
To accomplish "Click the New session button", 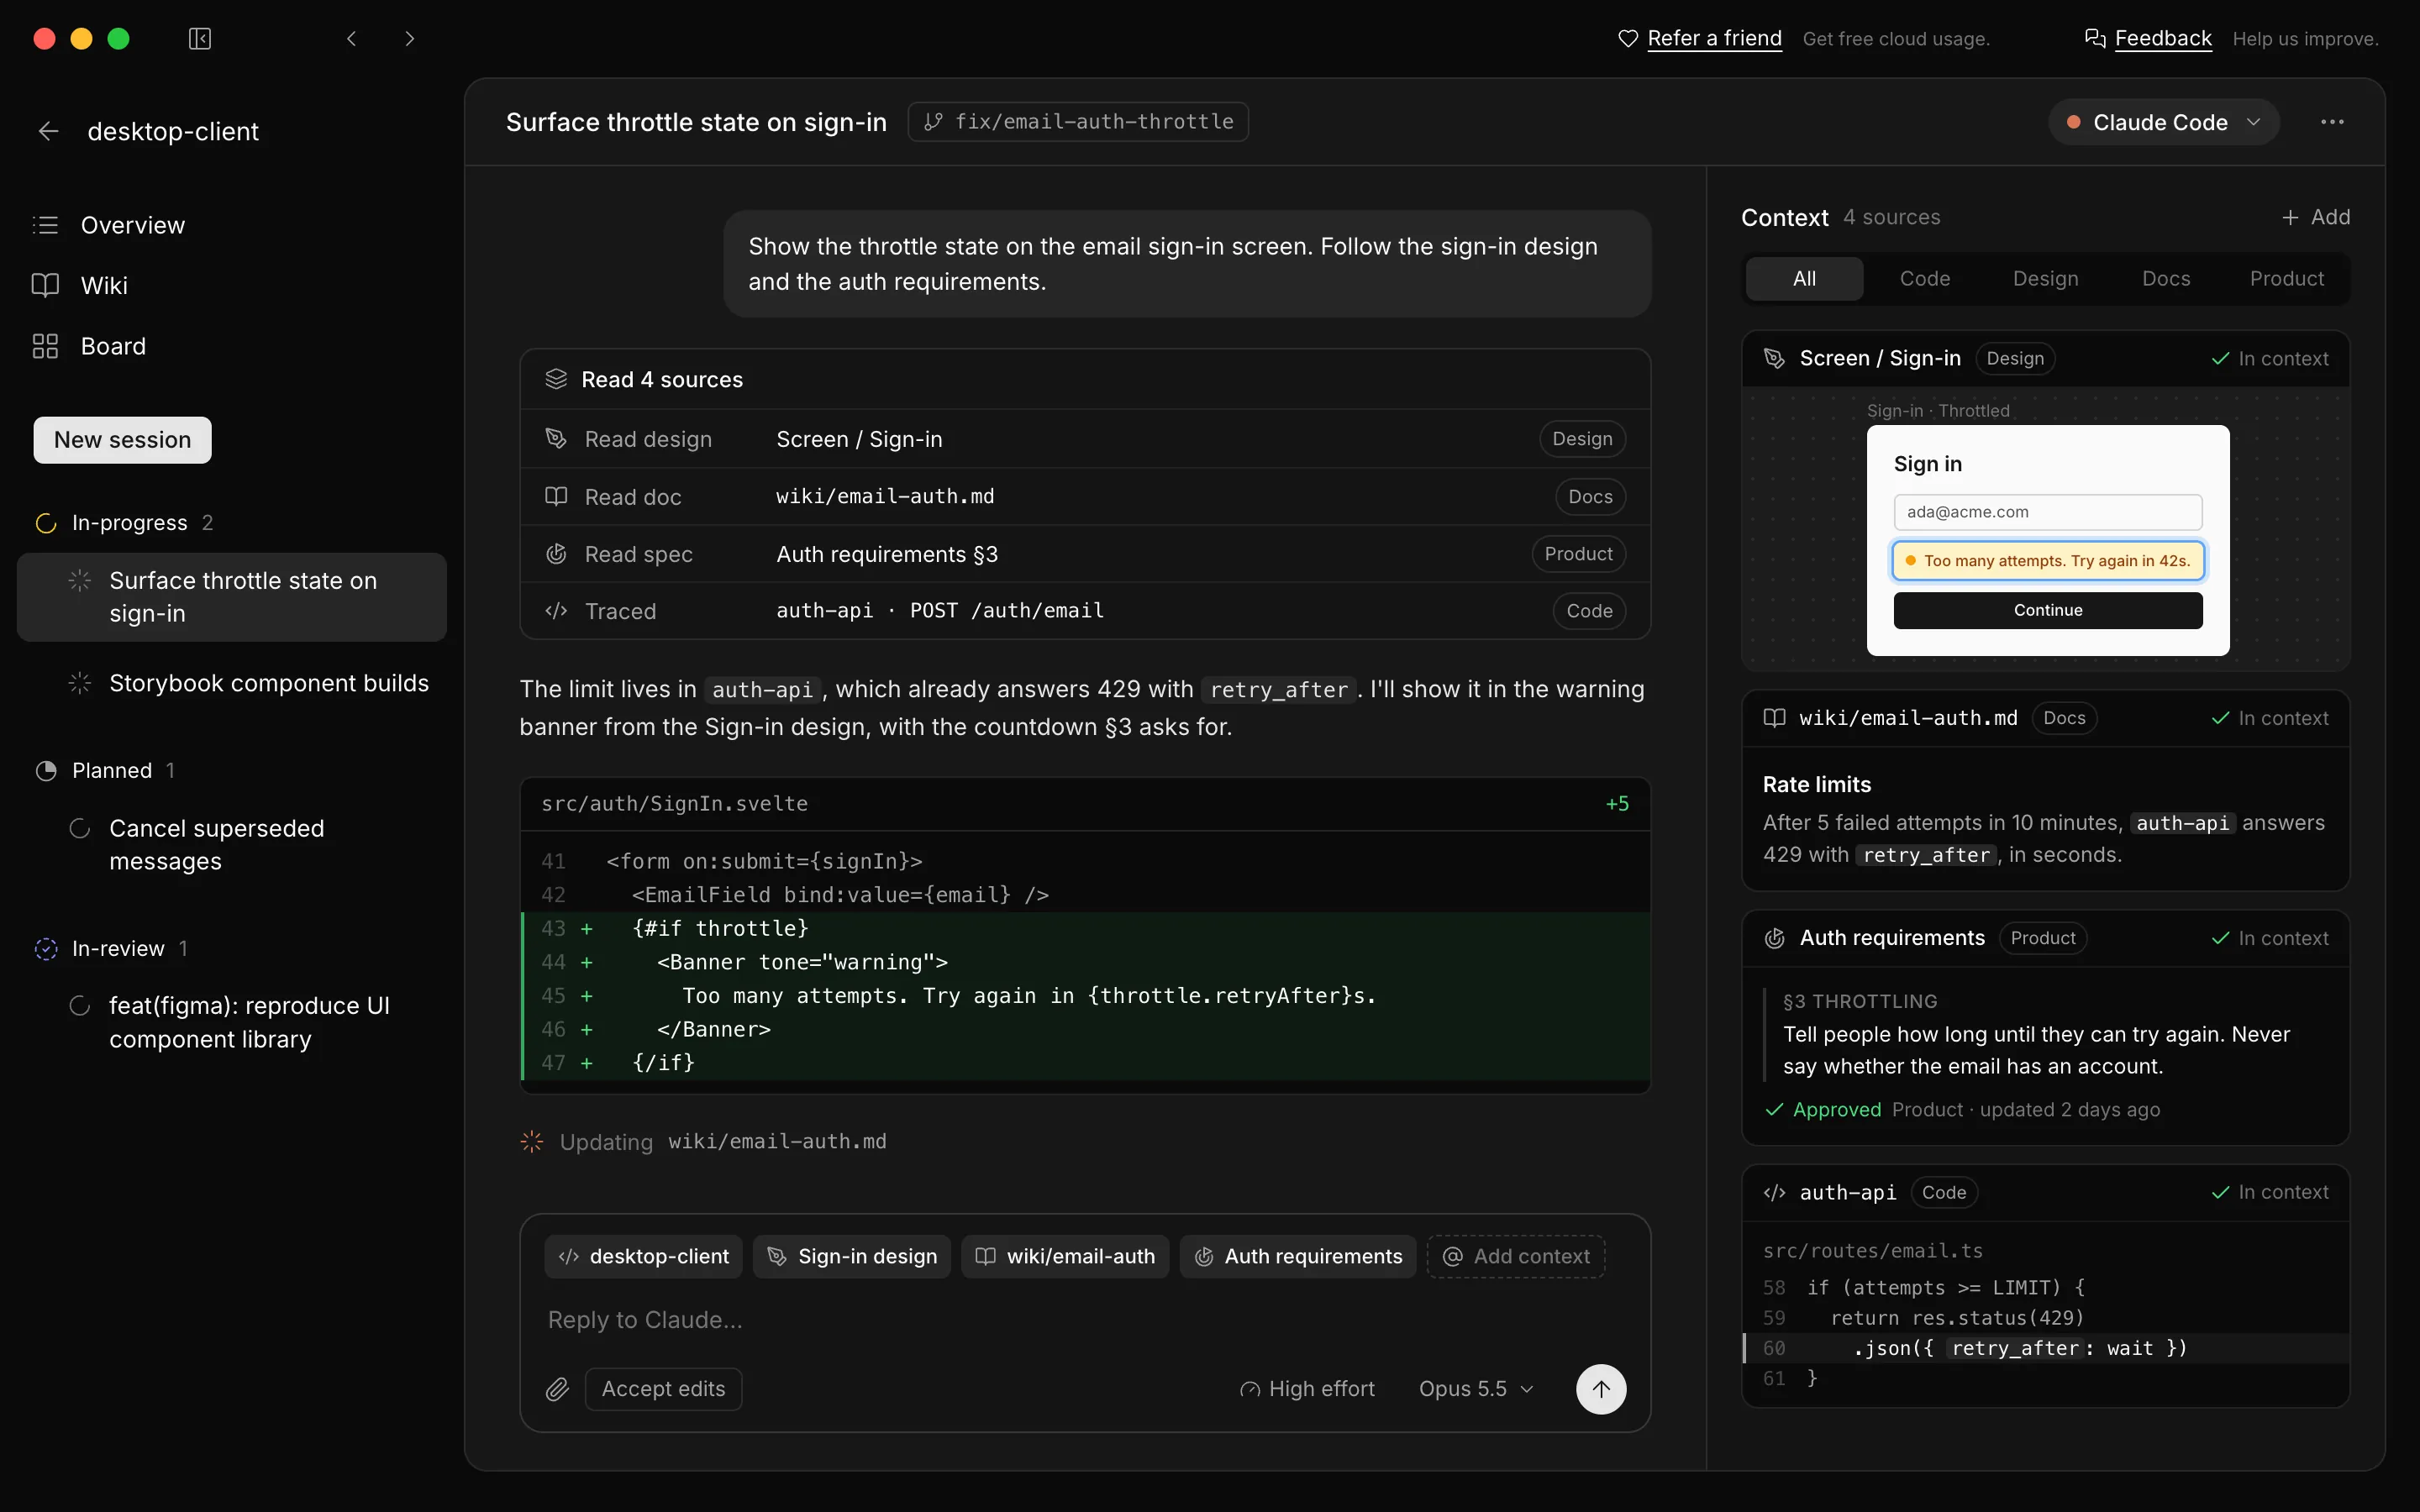I will [x=122, y=440].
